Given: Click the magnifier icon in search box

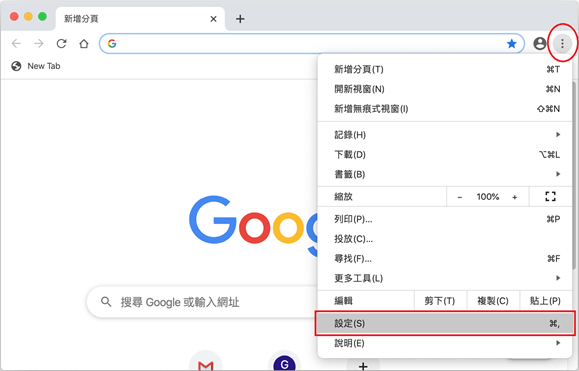Looking at the screenshot, I should [x=106, y=302].
